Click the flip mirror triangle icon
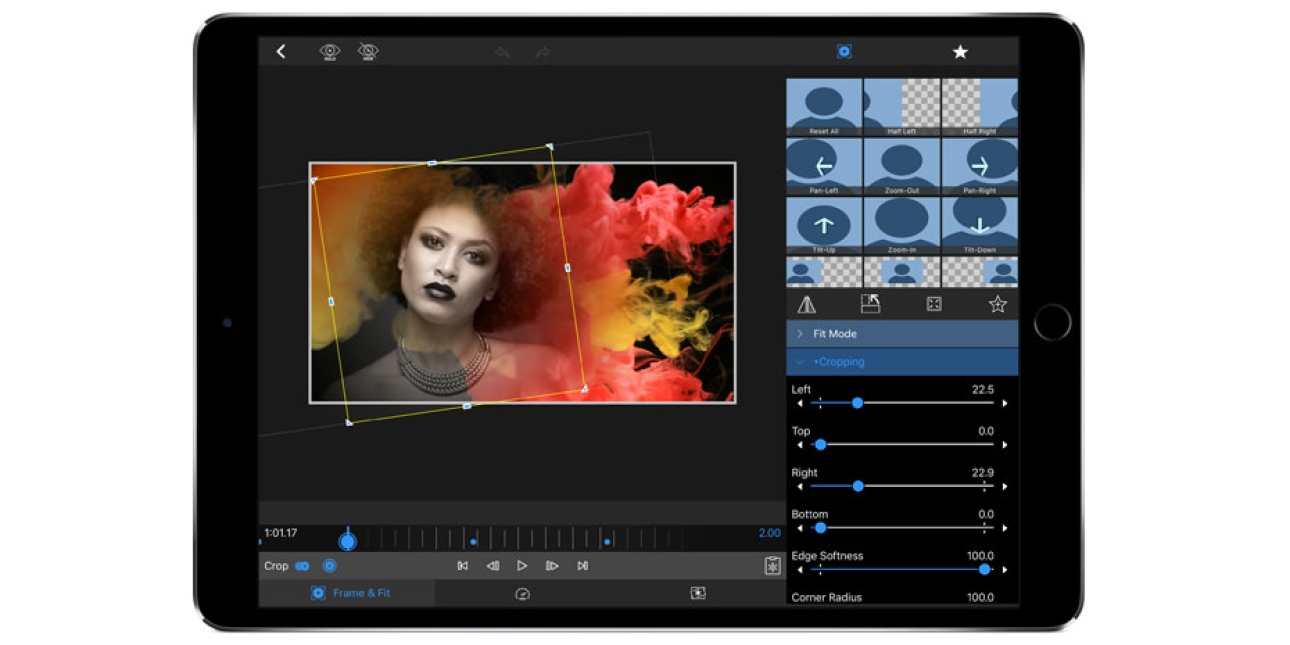The image size is (1290, 645). tap(807, 305)
